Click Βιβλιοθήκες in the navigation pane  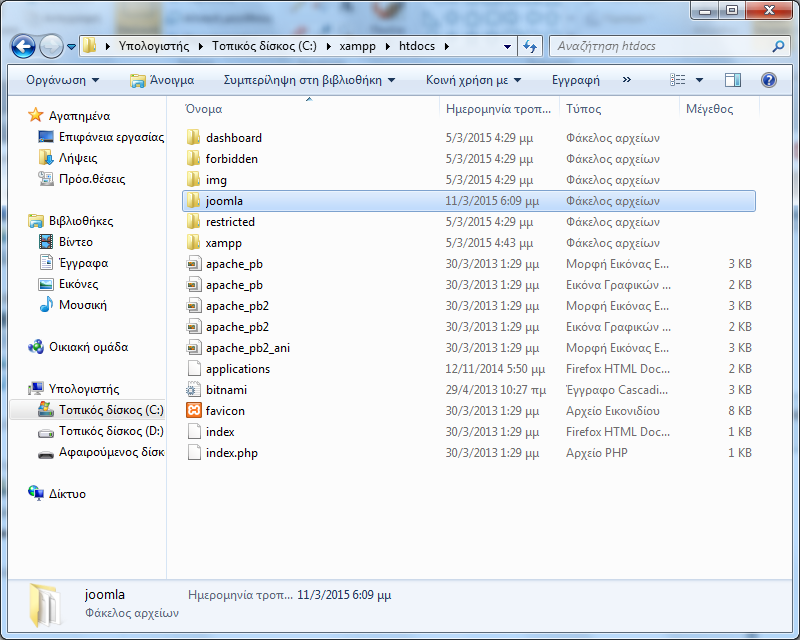[x=81, y=221]
